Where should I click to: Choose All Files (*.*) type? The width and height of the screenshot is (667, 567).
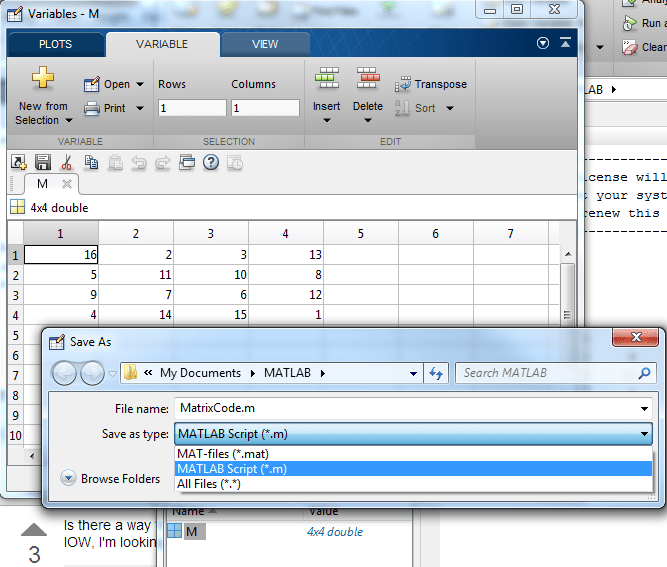point(413,484)
